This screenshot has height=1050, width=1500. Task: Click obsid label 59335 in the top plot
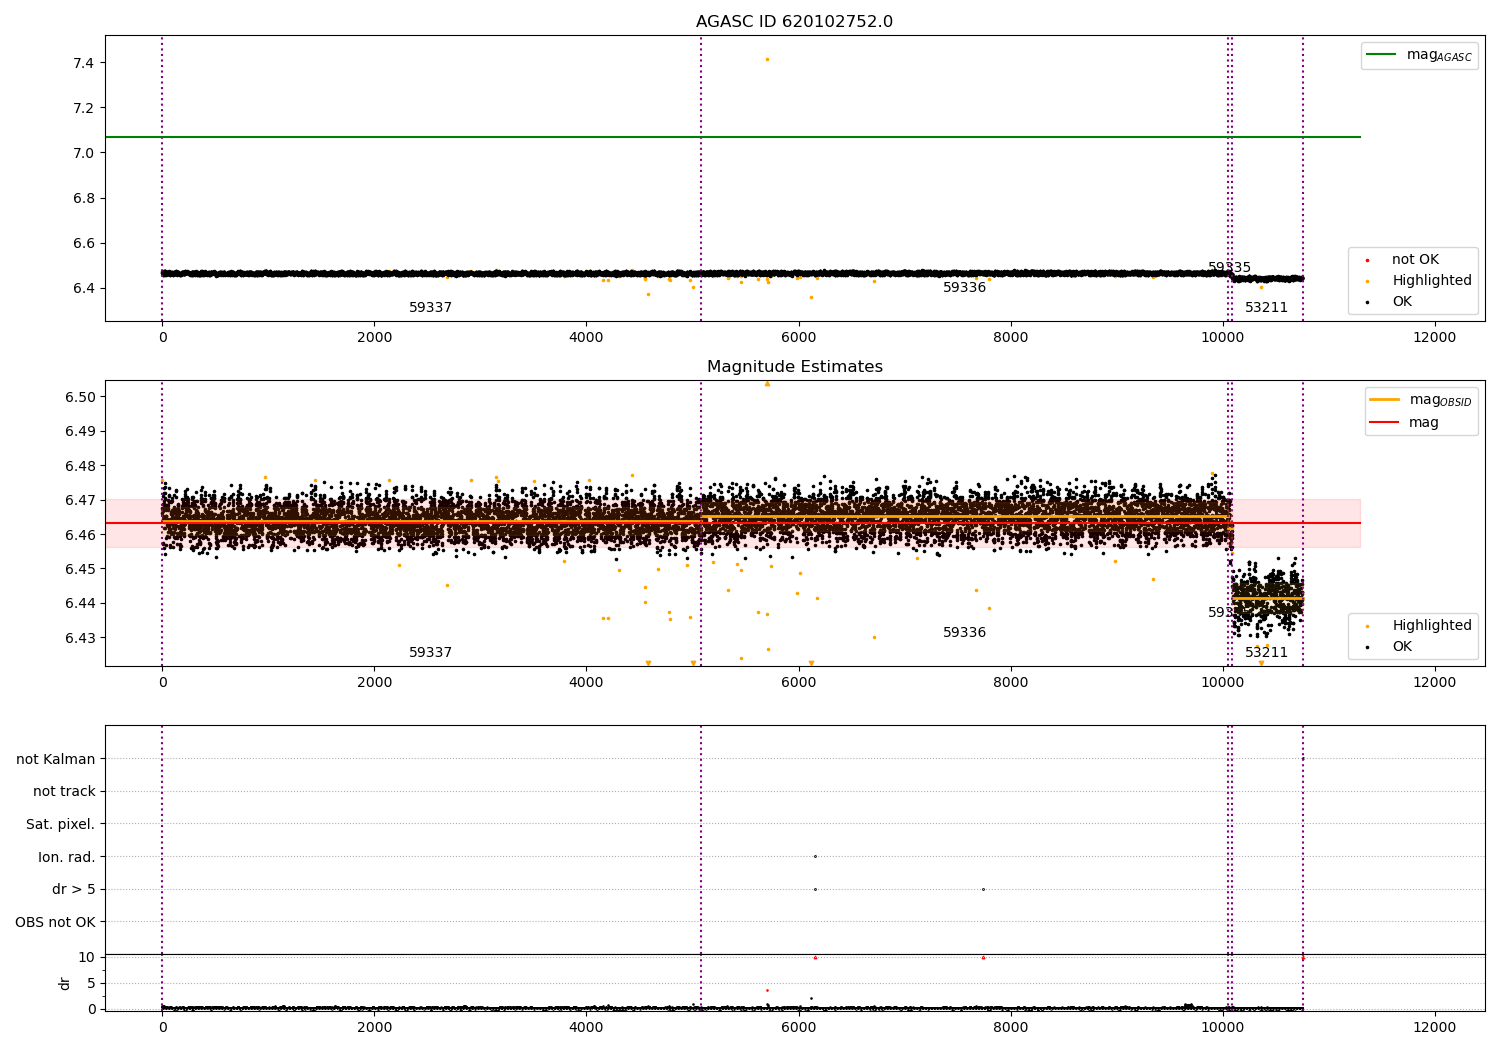coord(1229,268)
